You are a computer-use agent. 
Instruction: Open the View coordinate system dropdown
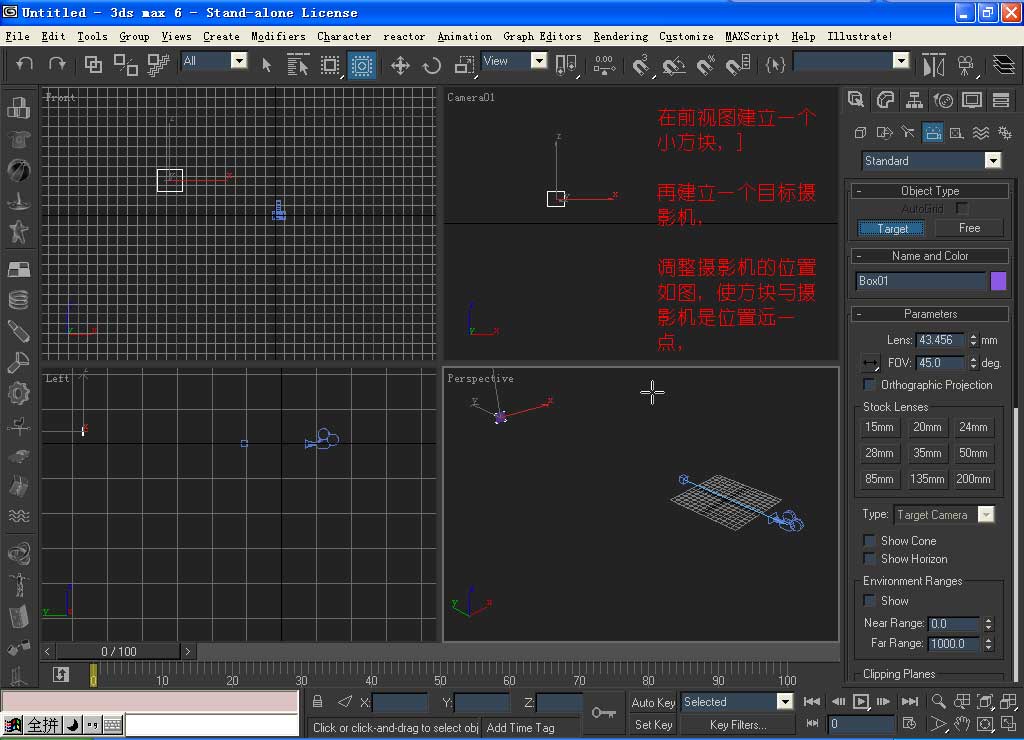(539, 61)
